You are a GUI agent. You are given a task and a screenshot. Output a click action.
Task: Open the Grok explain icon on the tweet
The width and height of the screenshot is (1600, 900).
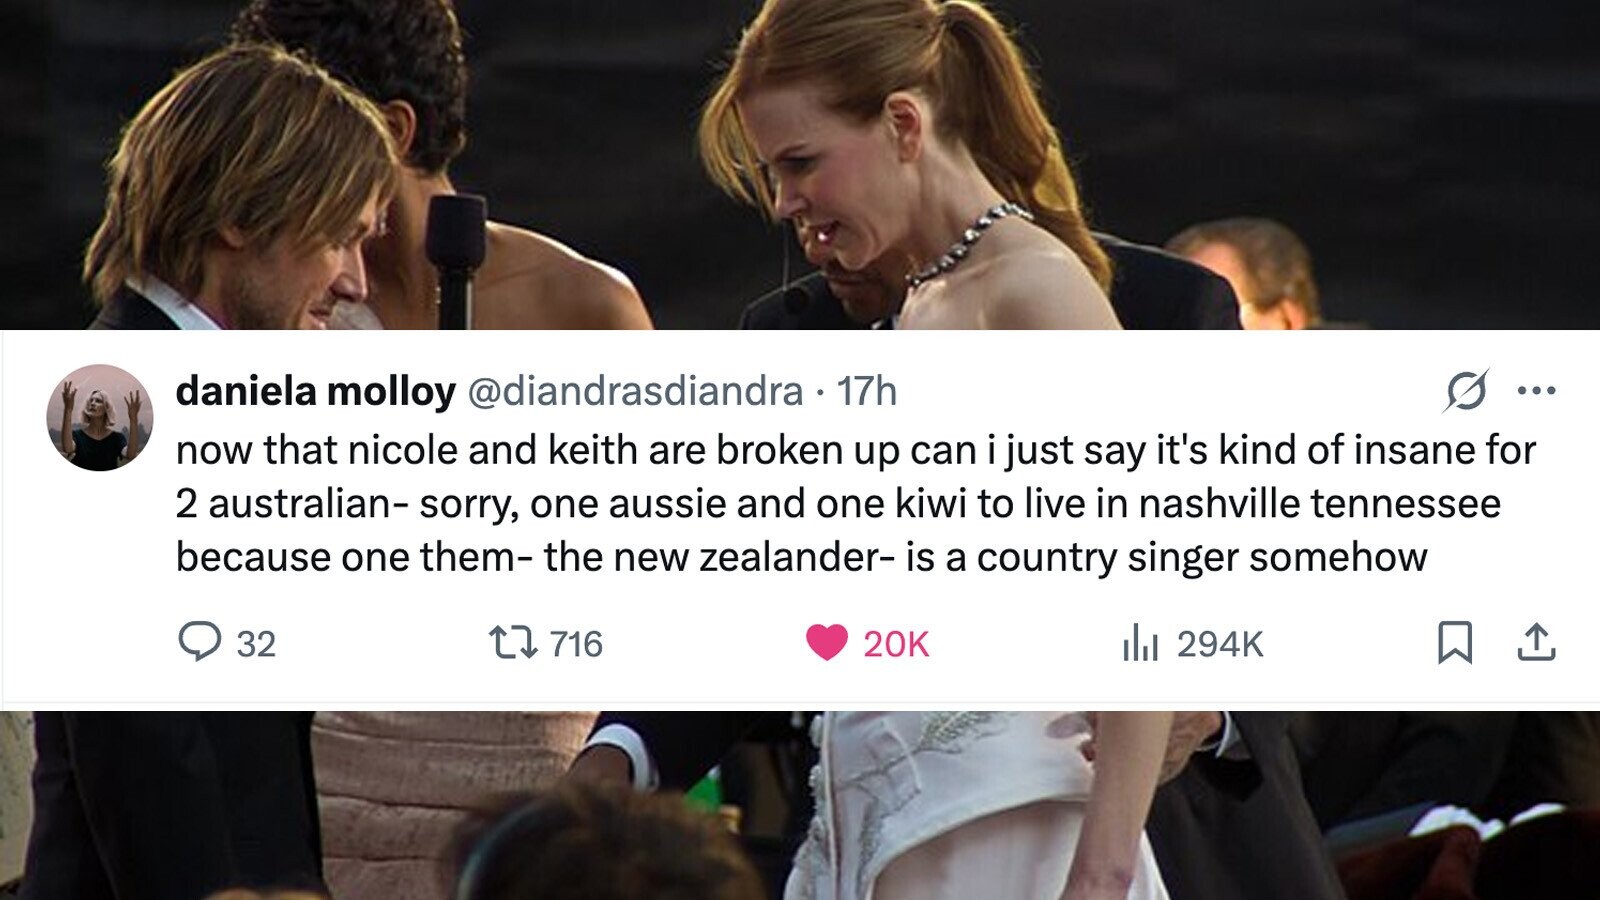tap(1465, 391)
